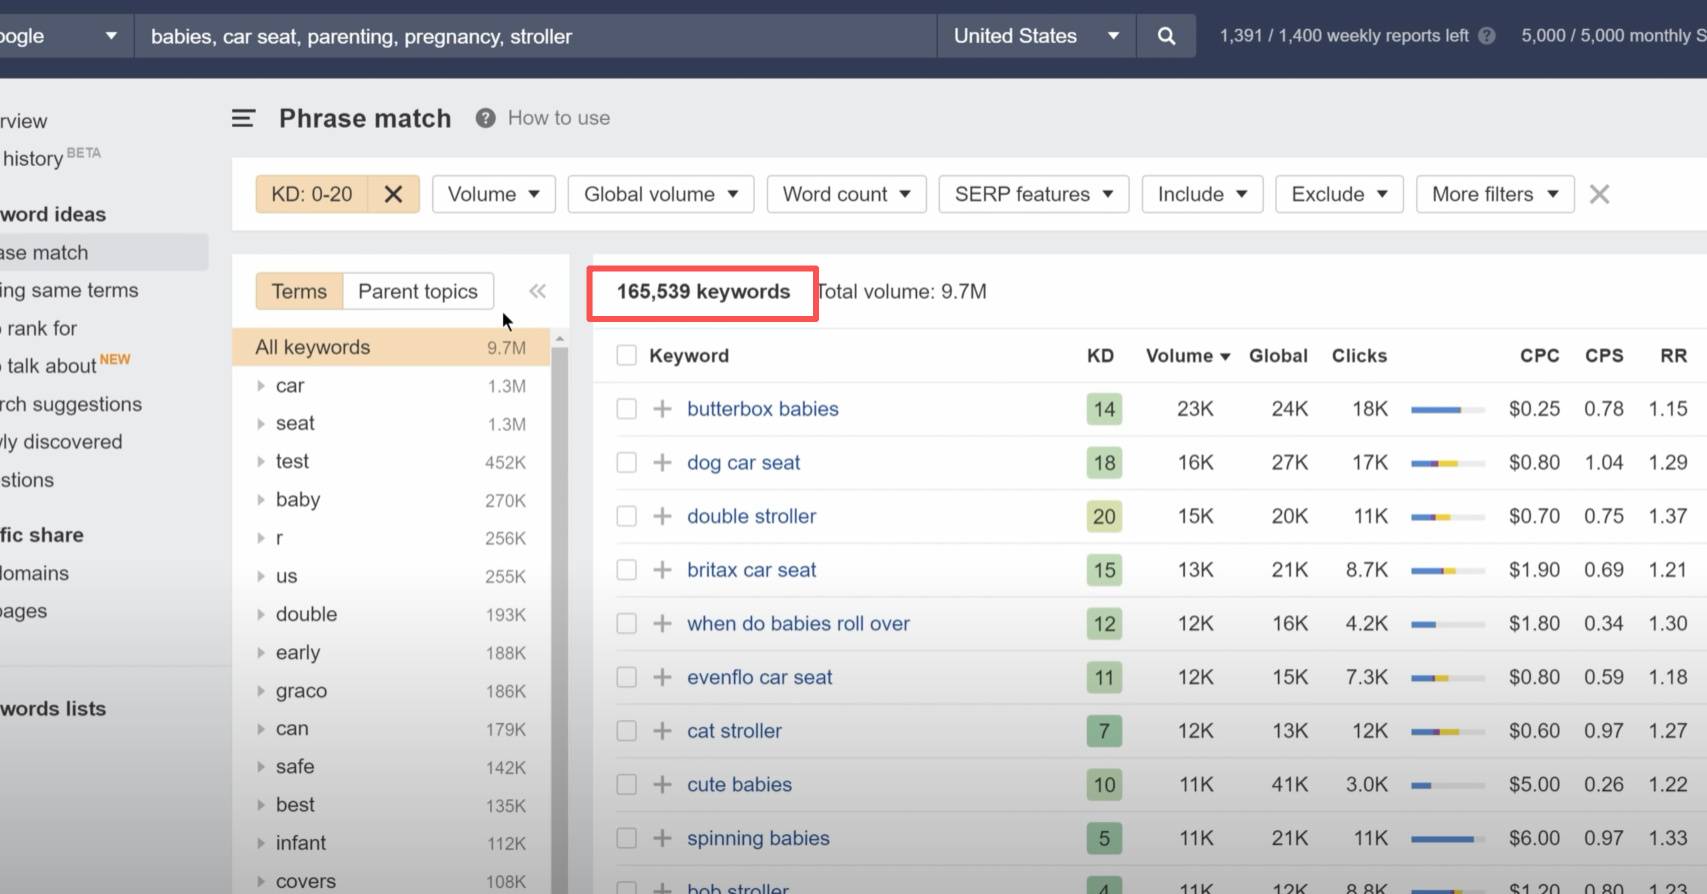Check when do babies roll over checkbox

[x=627, y=623]
